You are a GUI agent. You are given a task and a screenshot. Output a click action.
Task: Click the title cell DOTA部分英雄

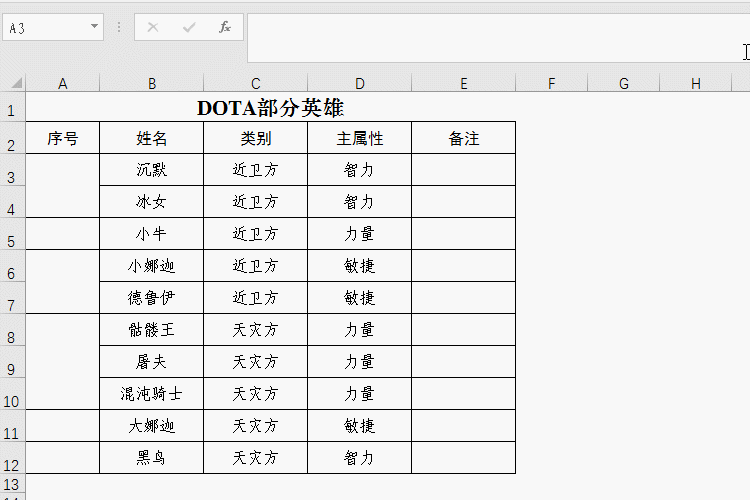[271, 107]
